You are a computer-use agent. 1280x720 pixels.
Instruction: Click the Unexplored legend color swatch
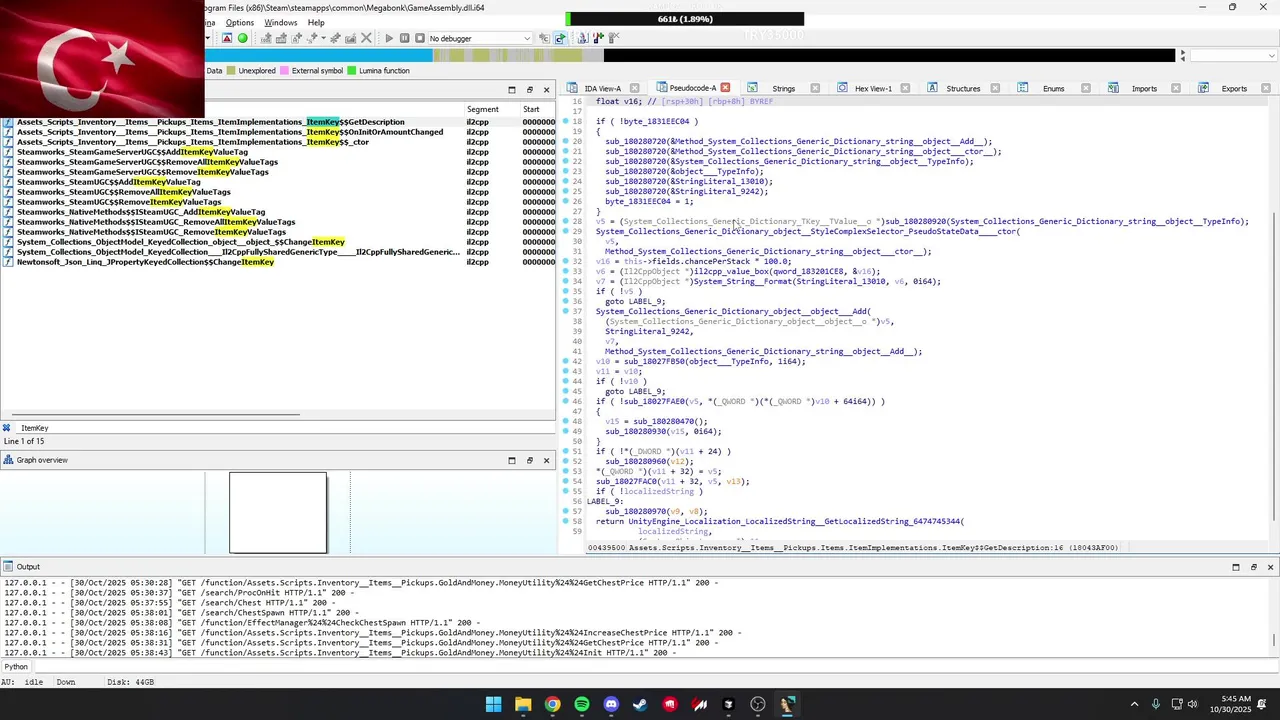pyautogui.click(x=231, y=71)
